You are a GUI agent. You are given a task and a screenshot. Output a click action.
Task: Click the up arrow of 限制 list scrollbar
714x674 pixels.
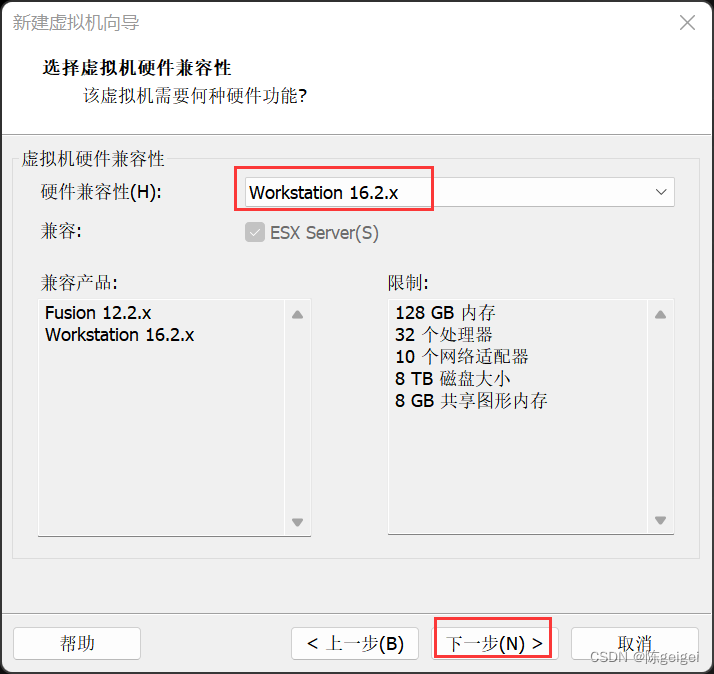click(x=660, y=314)
